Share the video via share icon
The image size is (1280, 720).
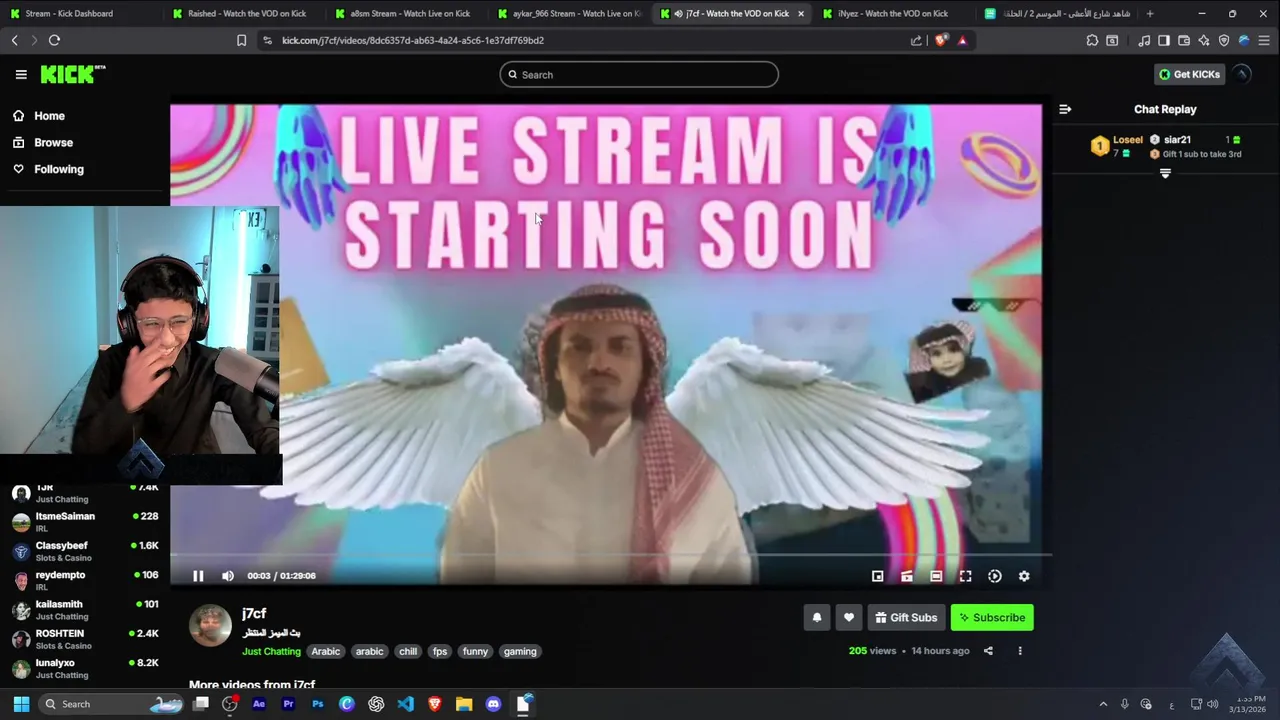[988, 651]
